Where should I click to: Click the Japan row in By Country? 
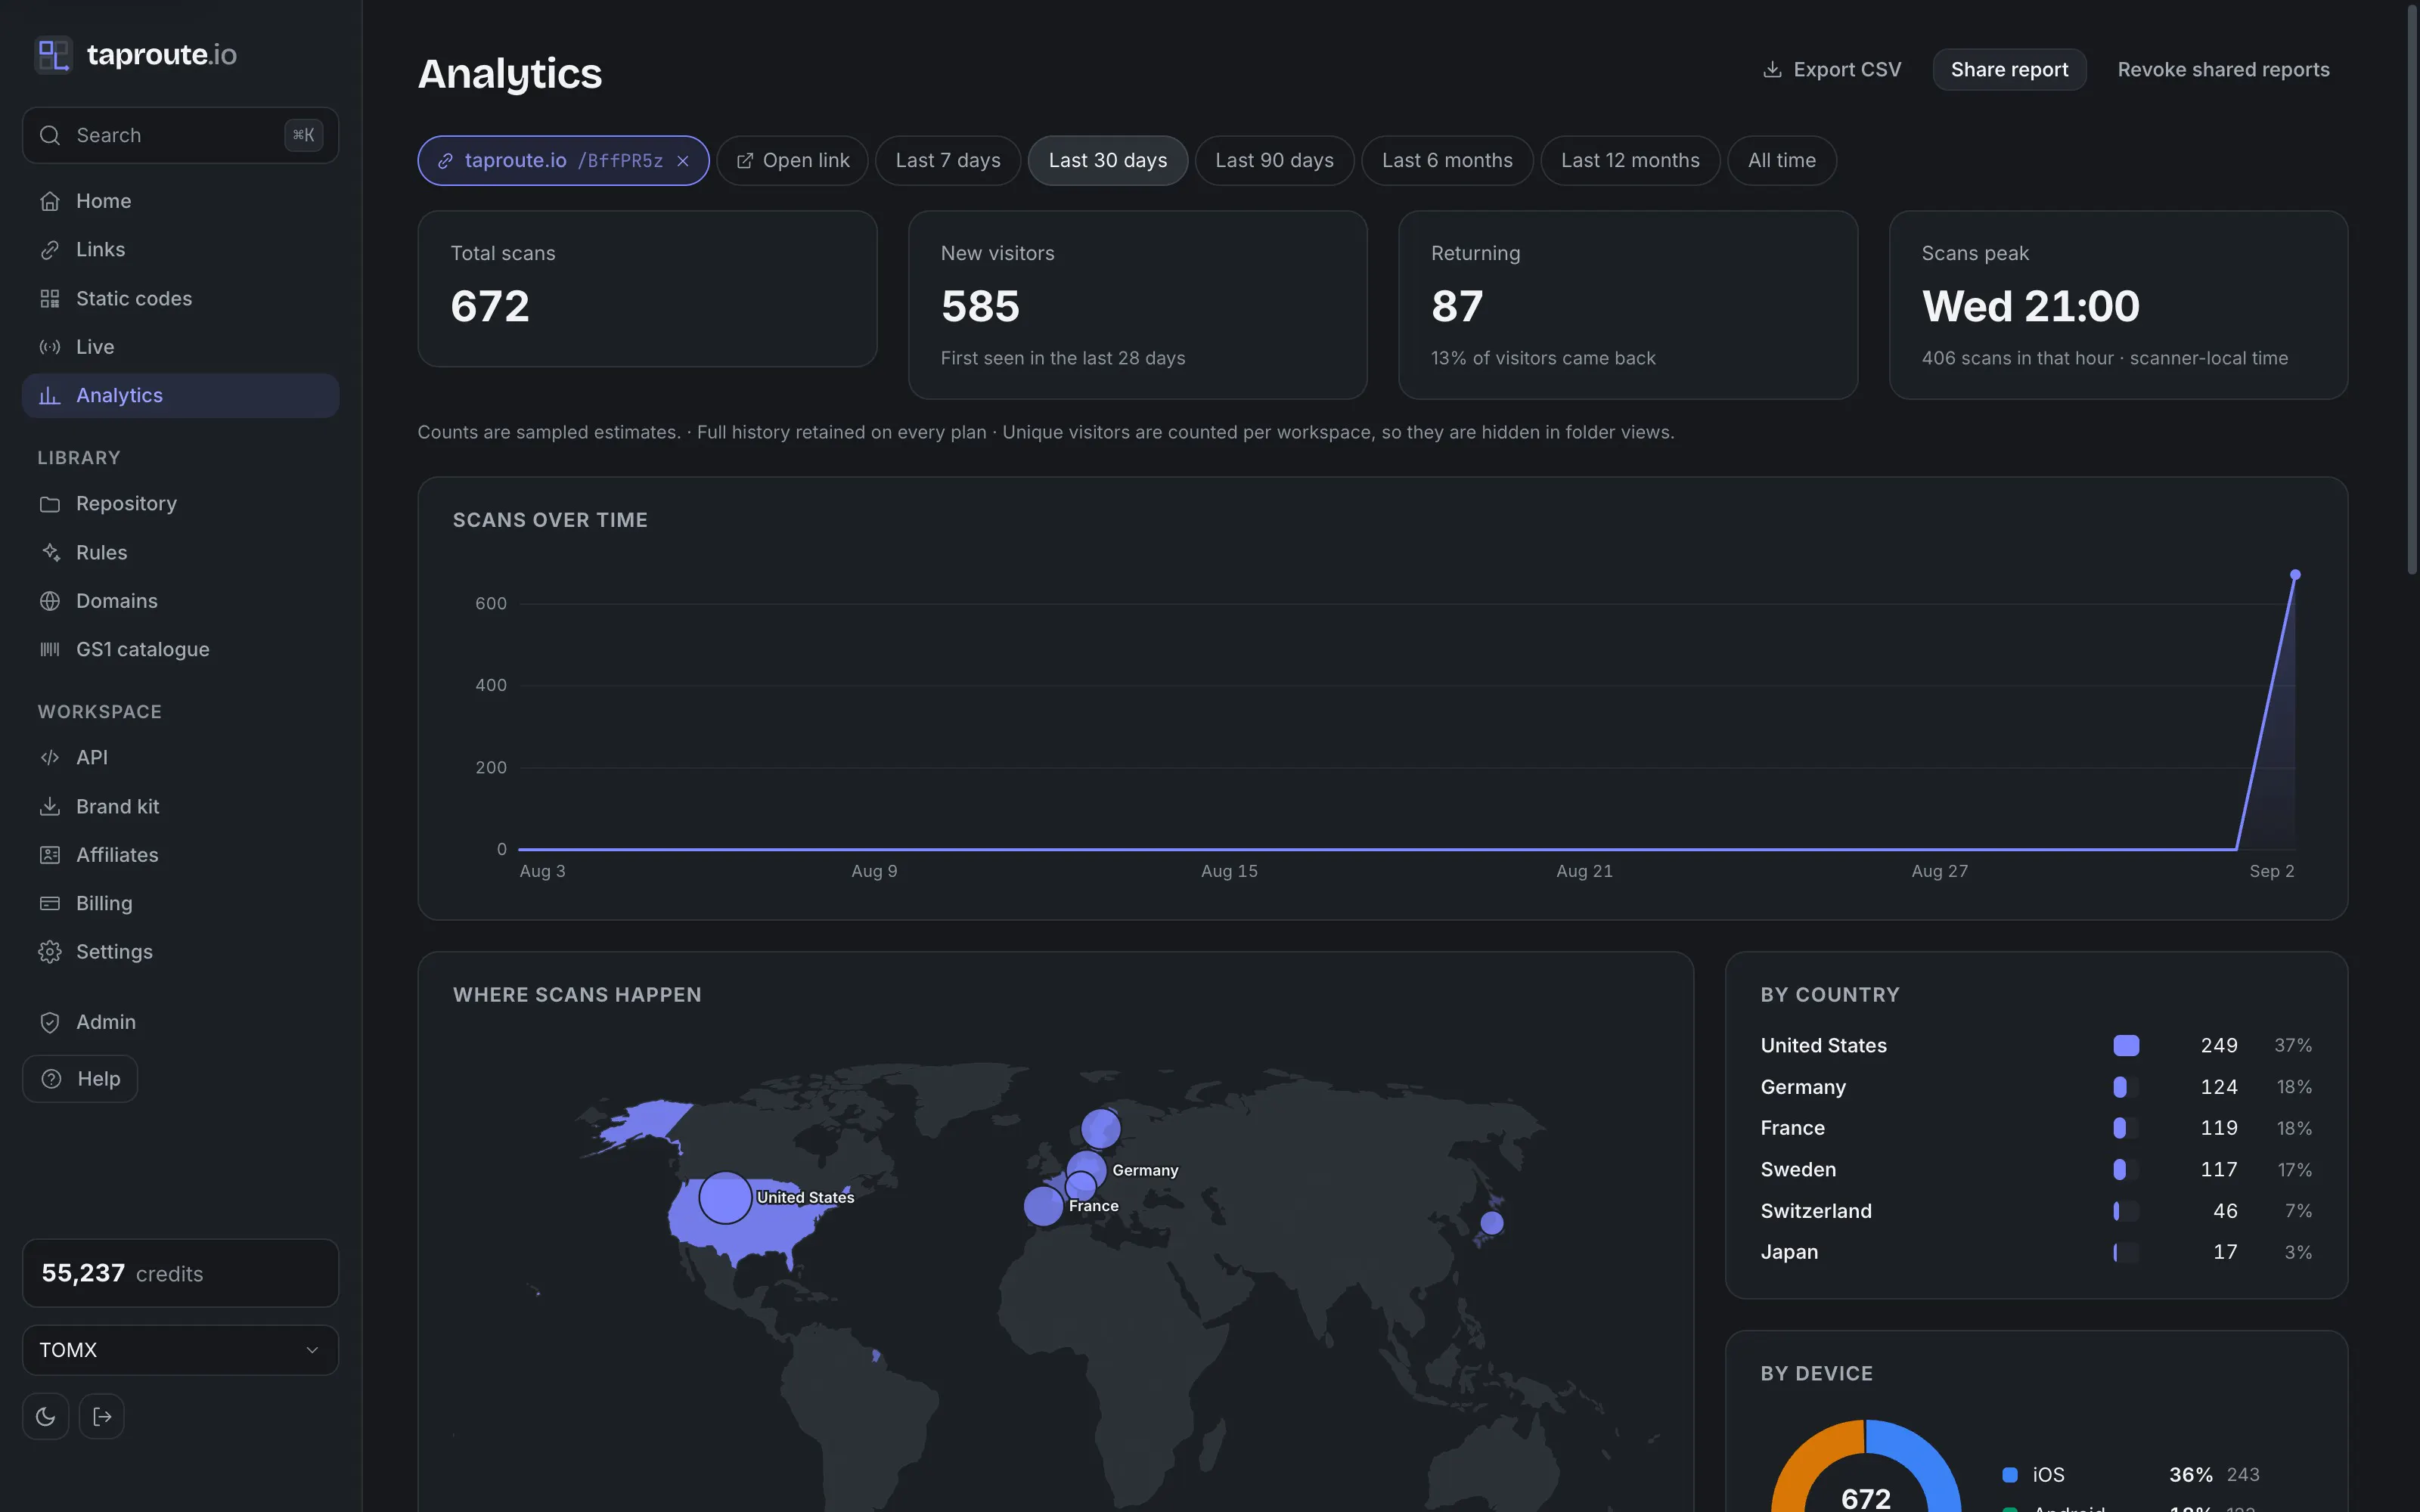coord(2036,1252)
